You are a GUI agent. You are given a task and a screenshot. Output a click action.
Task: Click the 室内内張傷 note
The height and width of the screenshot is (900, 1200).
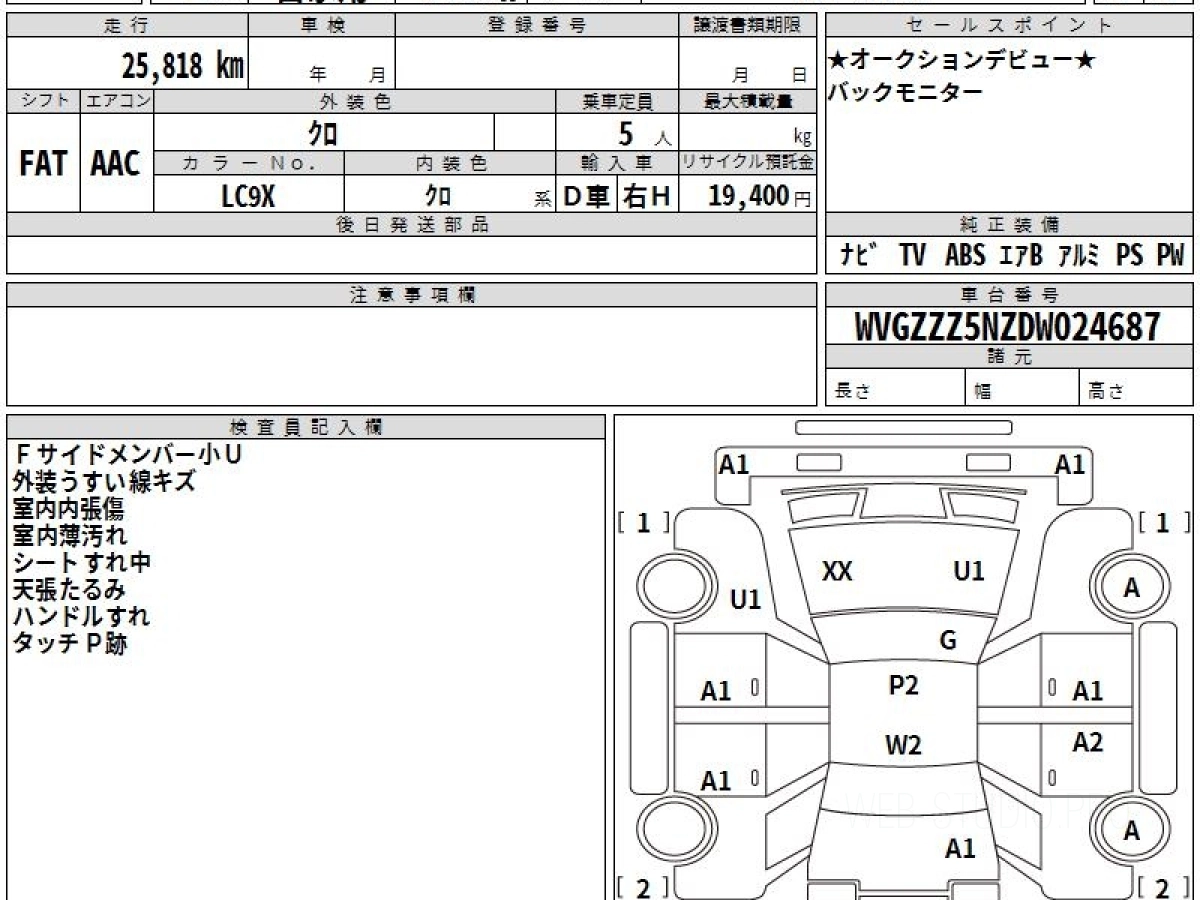tap(69, 508)
